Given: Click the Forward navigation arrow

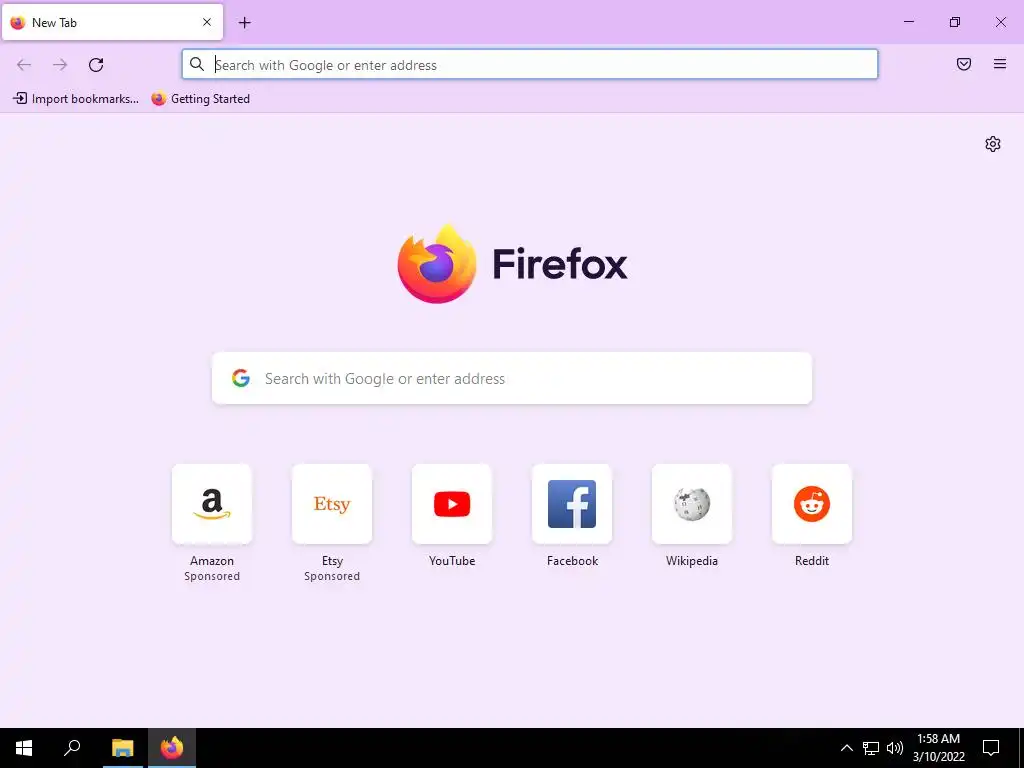Looking at the screenshot, I should 60,65.
